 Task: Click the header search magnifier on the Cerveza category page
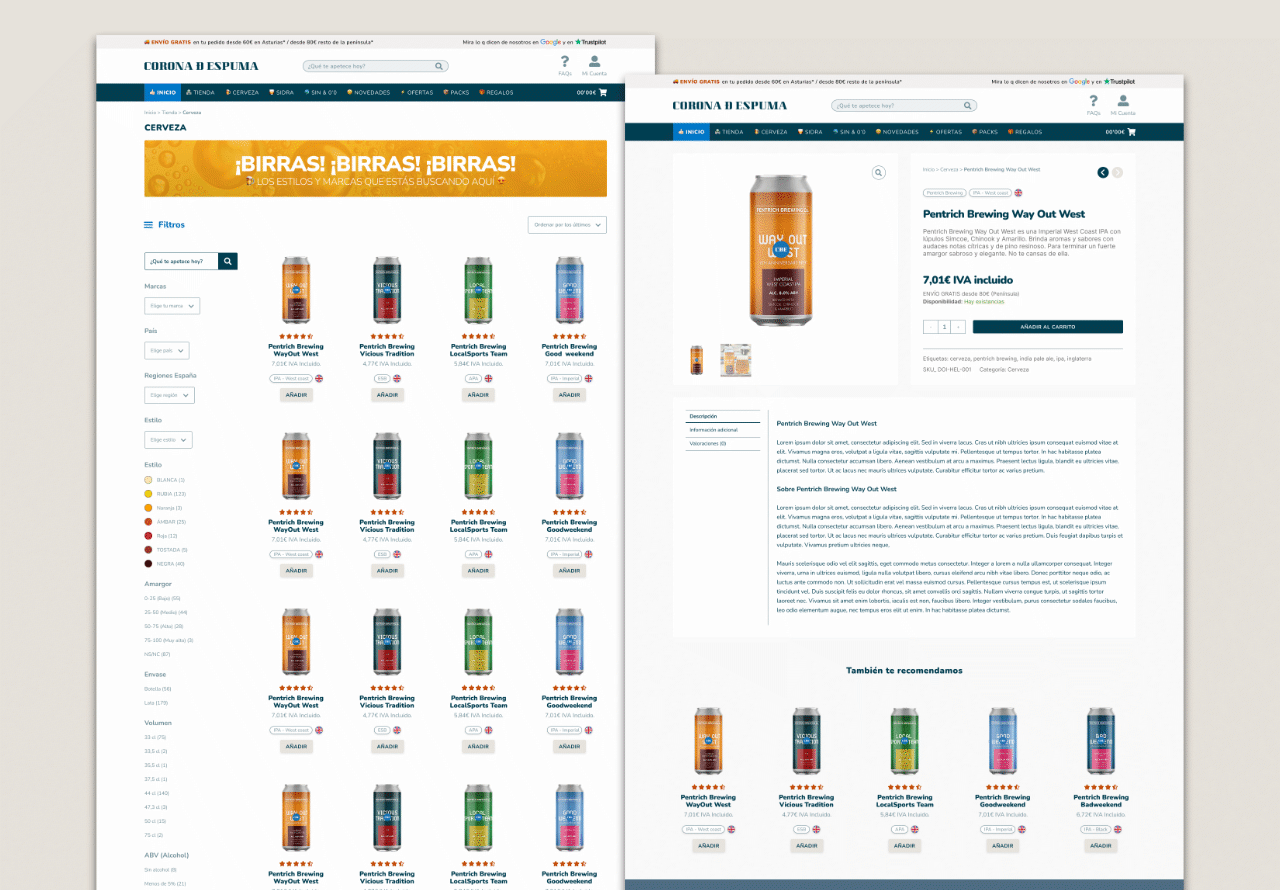coord(439,66)
